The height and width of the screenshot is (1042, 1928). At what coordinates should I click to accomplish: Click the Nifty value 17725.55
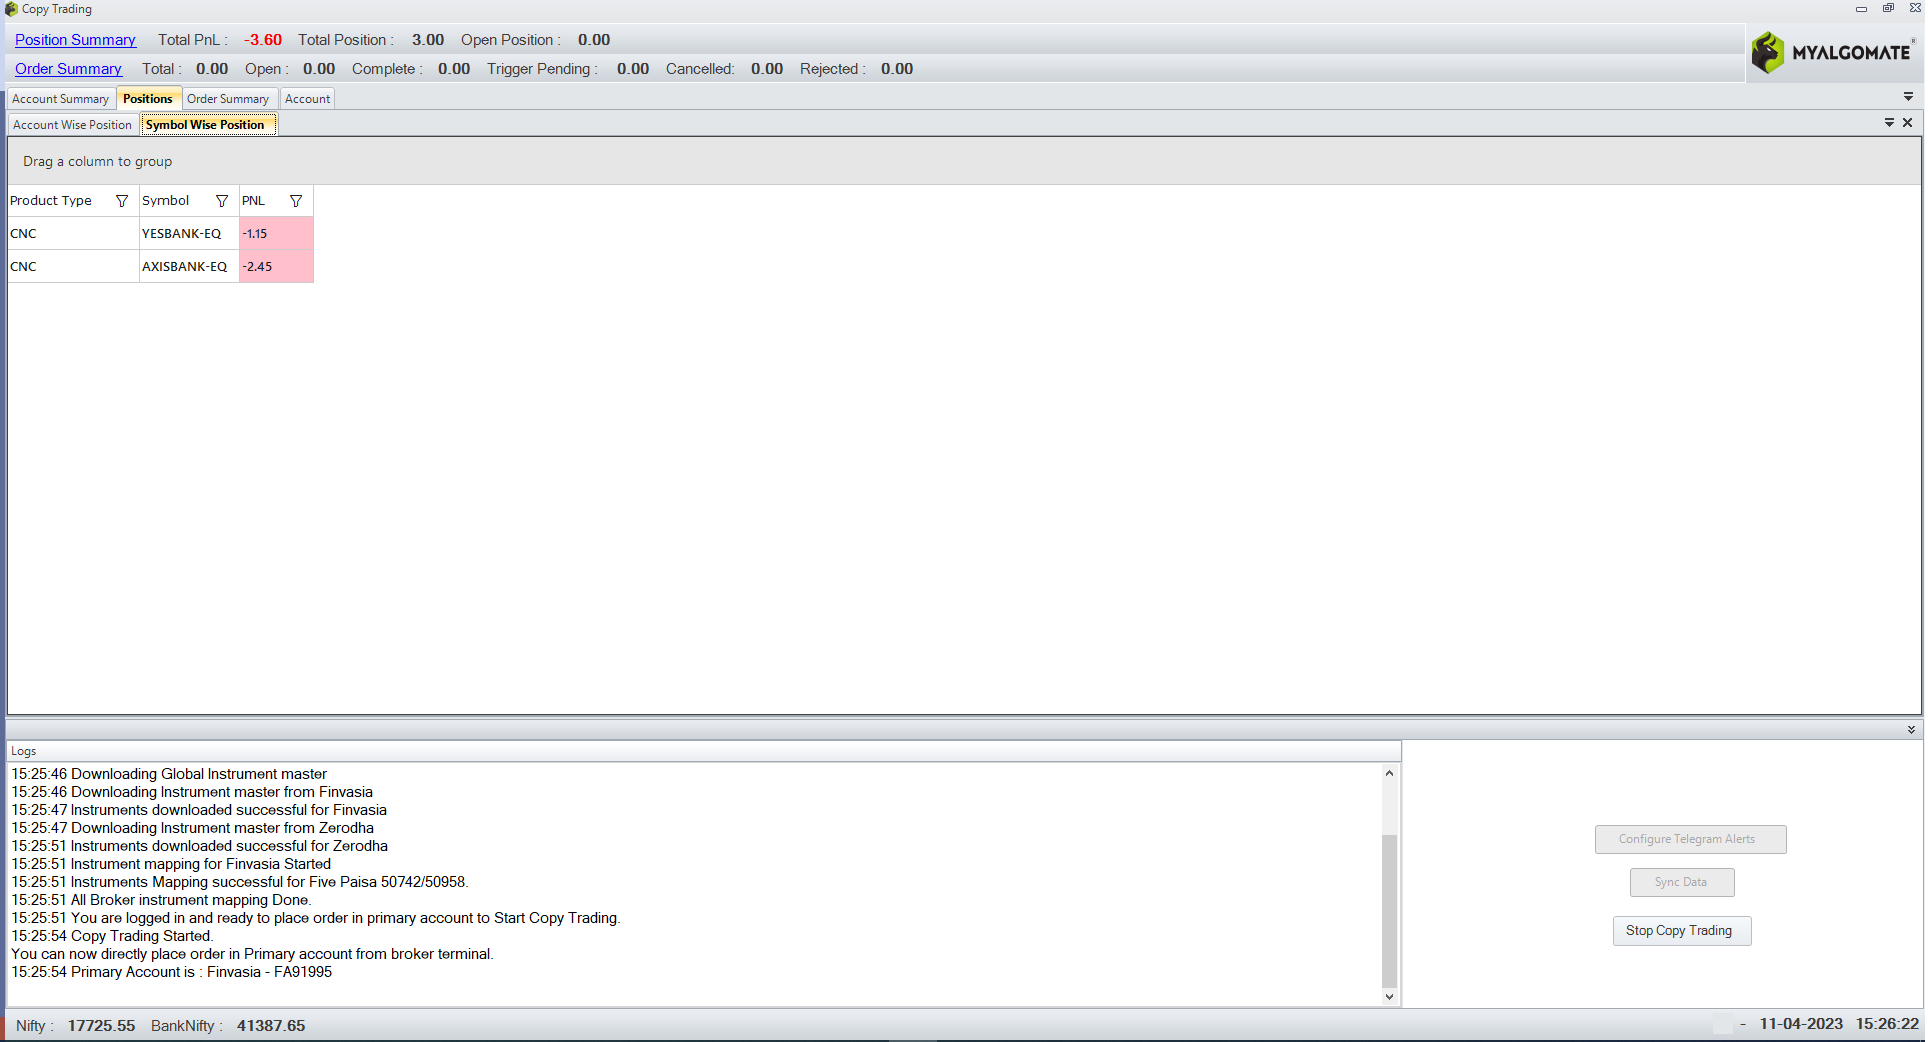coord(101,1026)
